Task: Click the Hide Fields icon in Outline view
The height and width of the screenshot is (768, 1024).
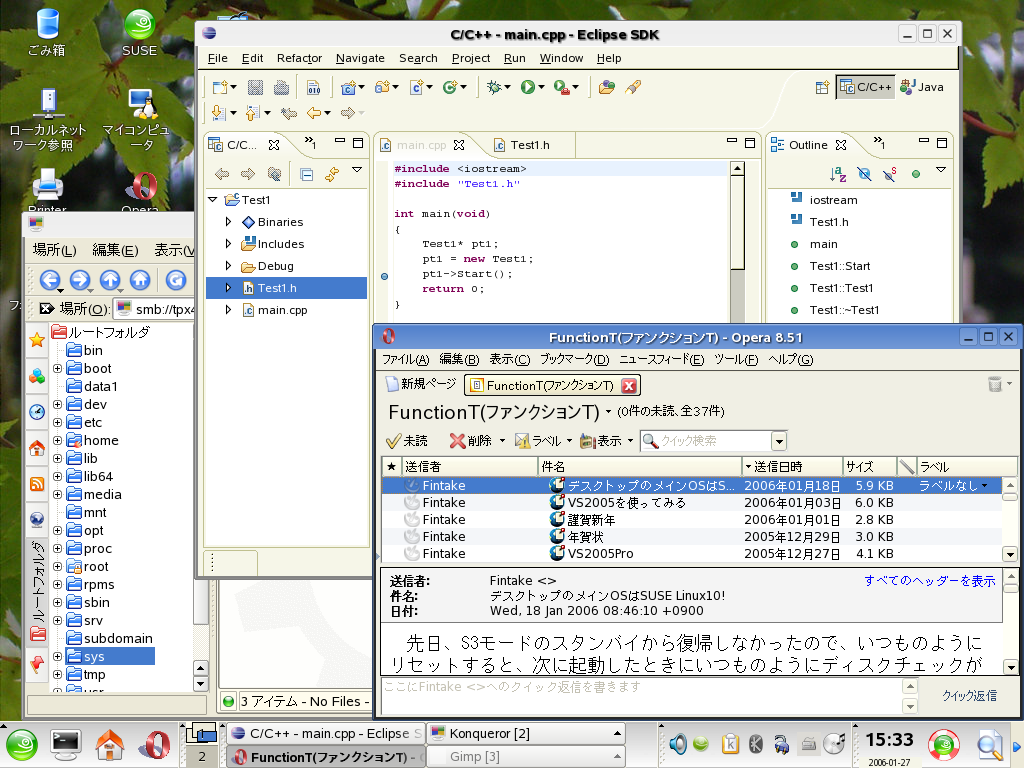Action: 864,174
